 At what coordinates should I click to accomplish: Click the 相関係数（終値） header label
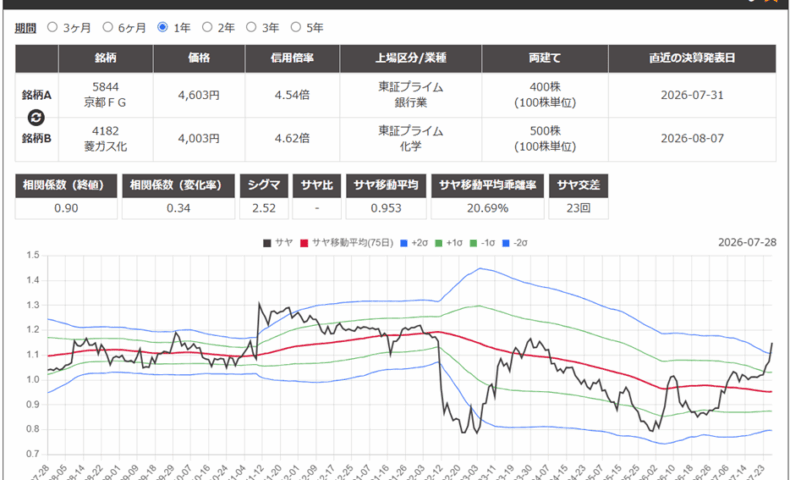[66, 185]
